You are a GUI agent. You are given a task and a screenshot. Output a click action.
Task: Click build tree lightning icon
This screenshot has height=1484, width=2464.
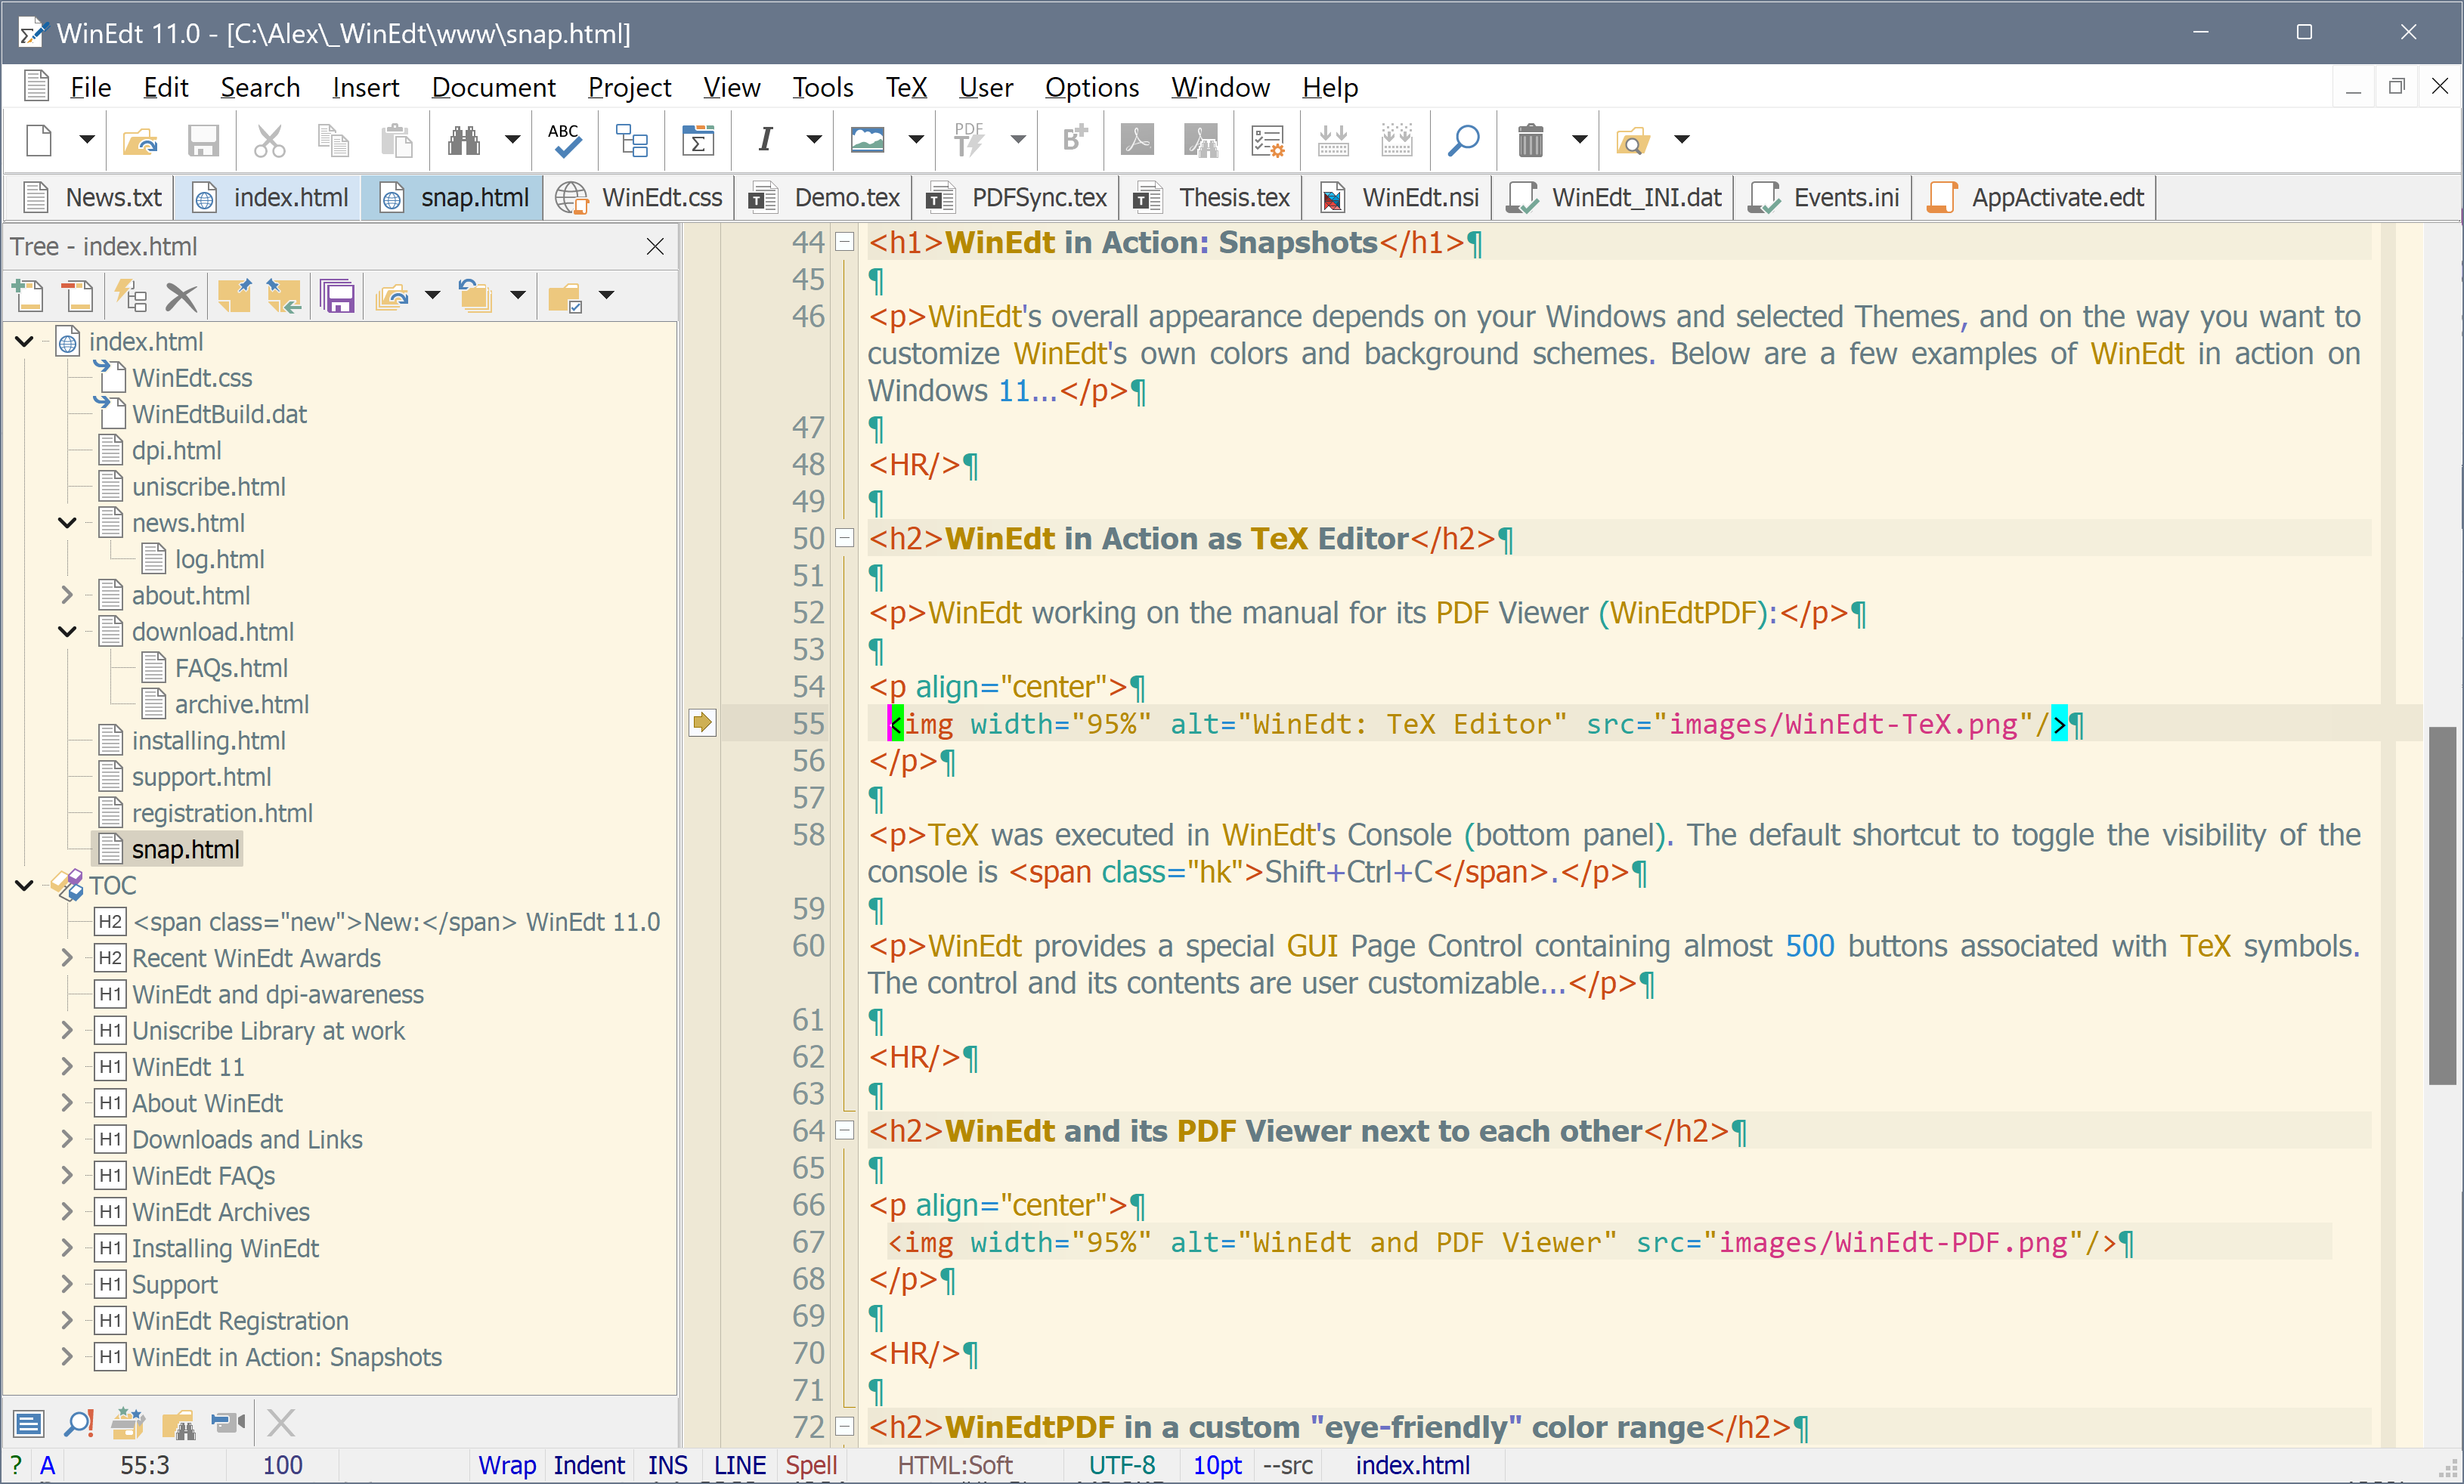tap(131, 295)
